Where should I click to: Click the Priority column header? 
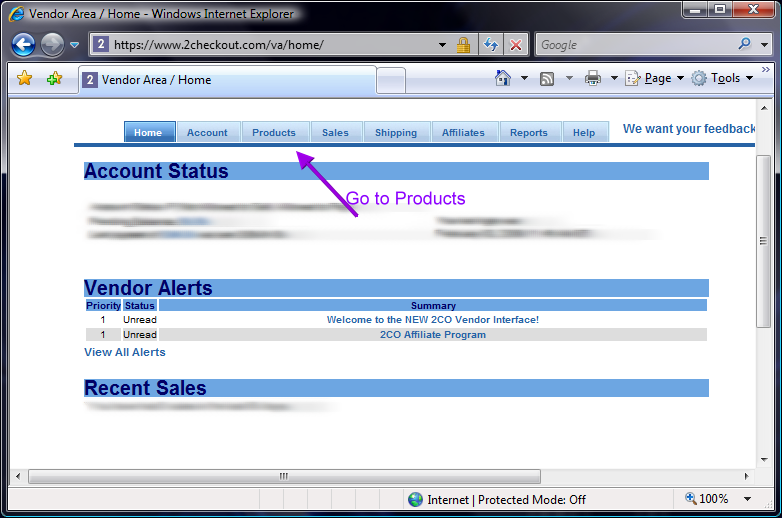click(x=103, y=305)
